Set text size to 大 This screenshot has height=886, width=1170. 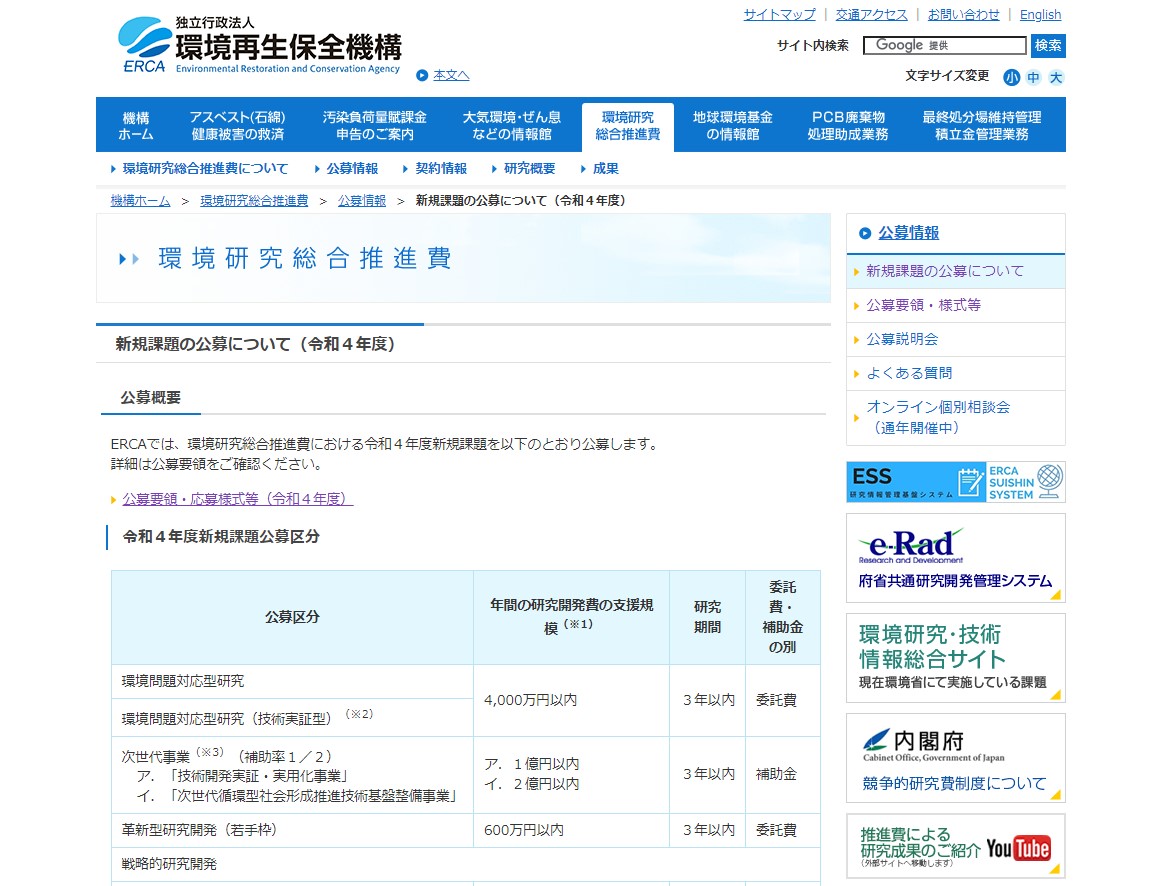tap(1056, 77)
